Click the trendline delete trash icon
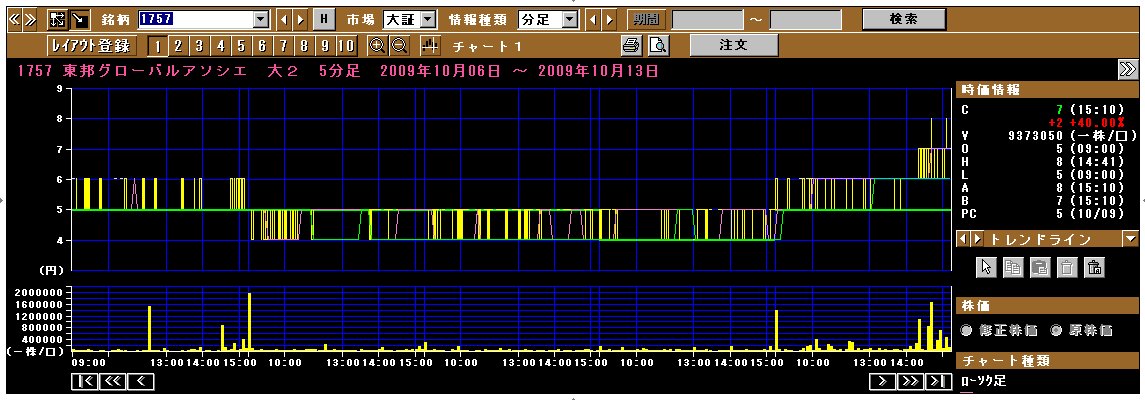The height and width of the screenshot is (400, 1145). (1068, 266)
